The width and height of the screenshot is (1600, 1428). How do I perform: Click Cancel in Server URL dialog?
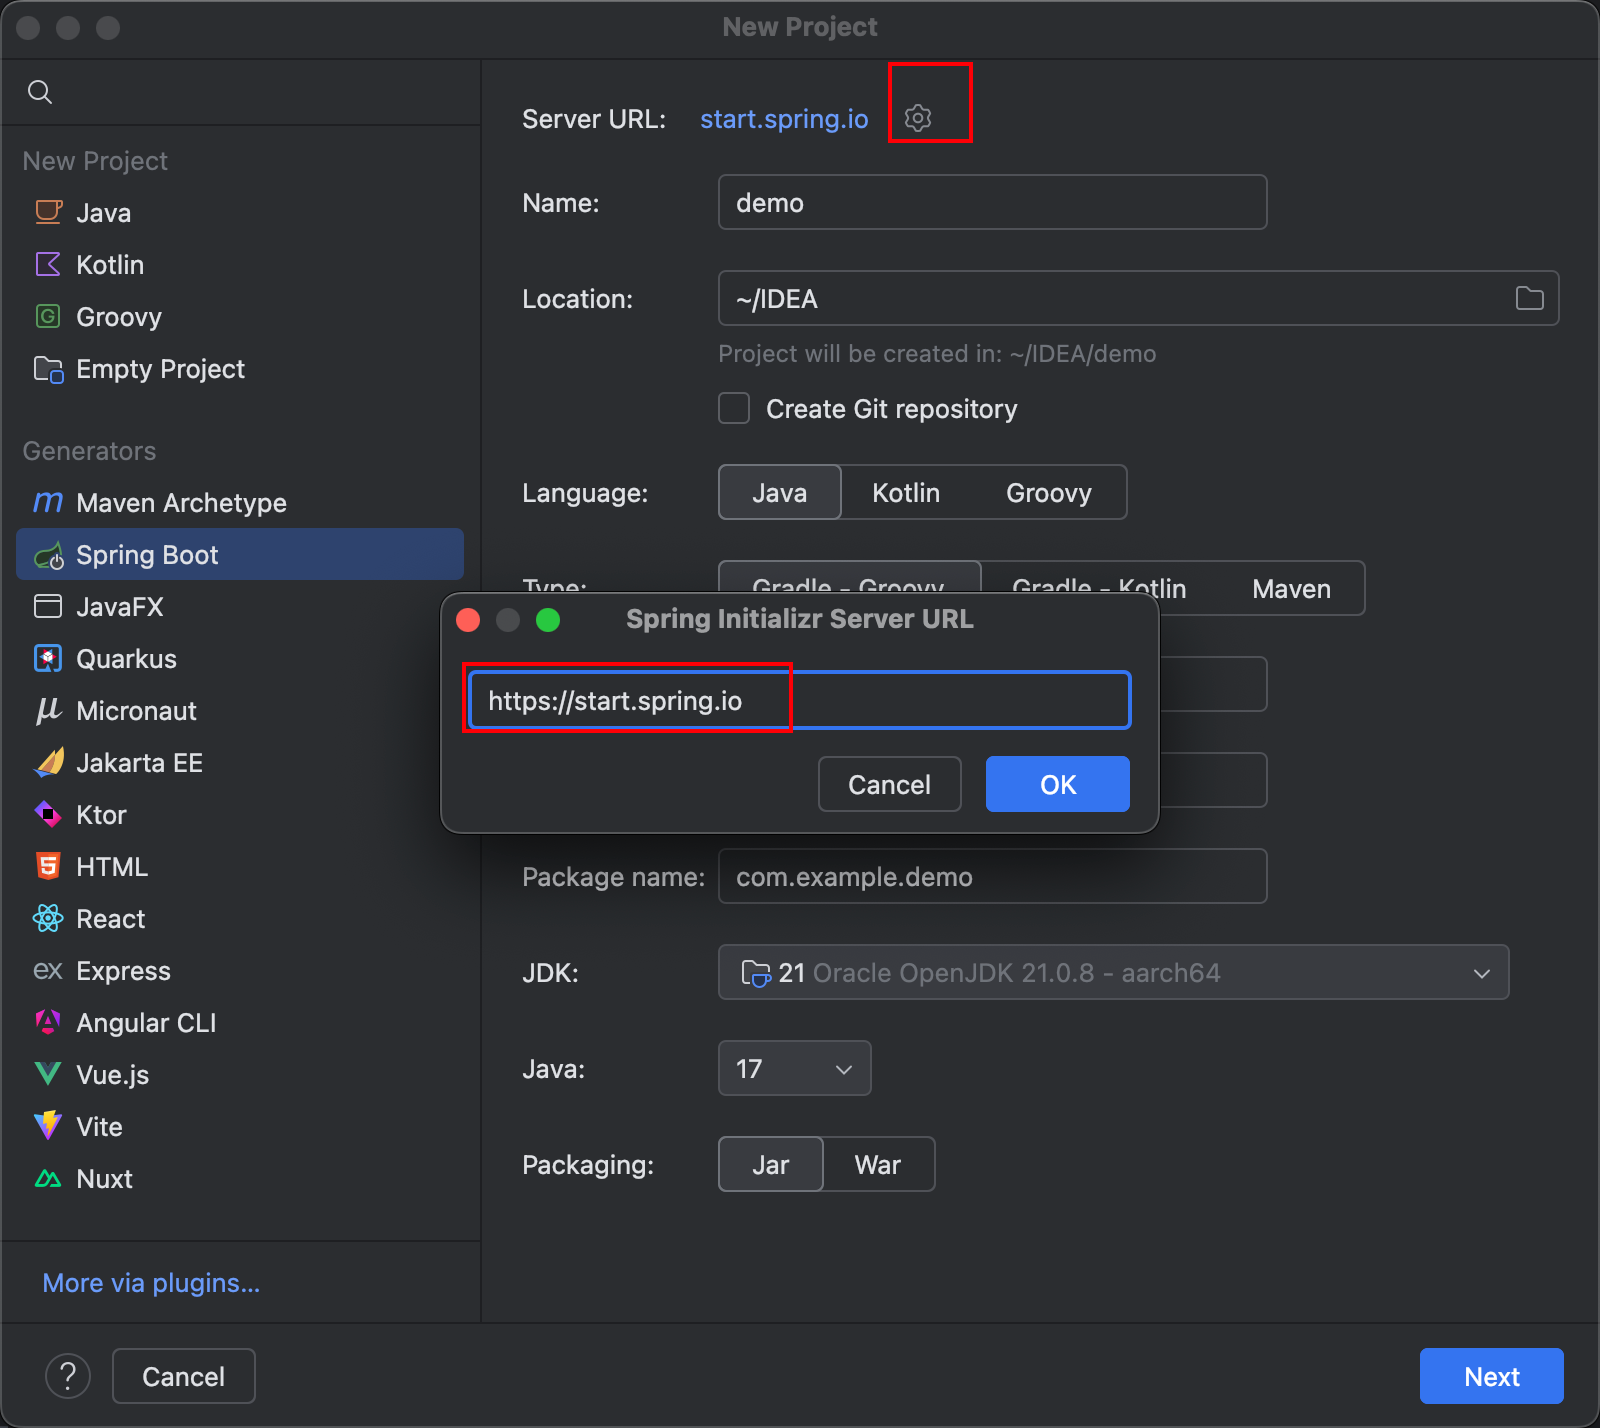pos(890,784)
